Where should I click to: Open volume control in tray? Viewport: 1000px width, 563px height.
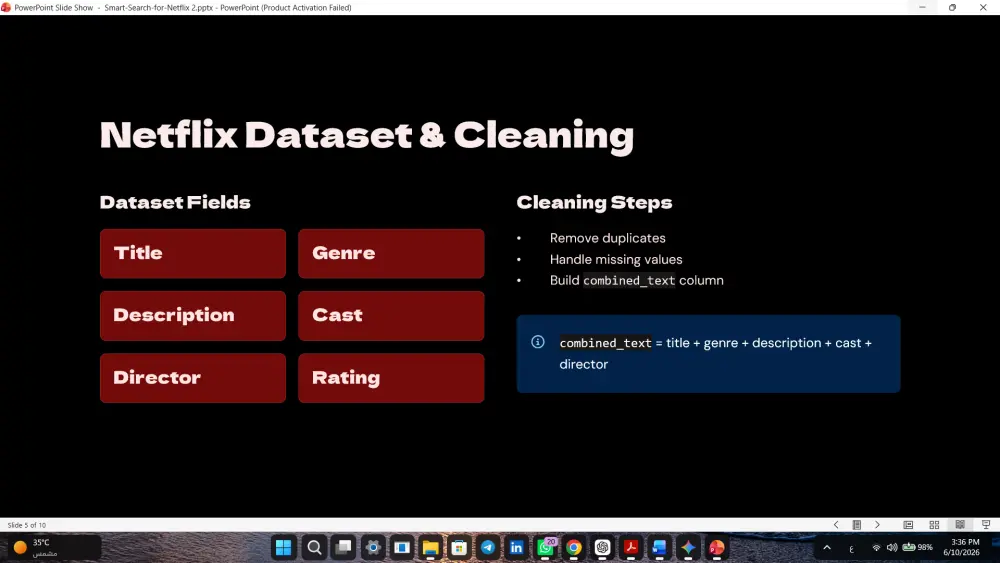[x=892, y=547]
